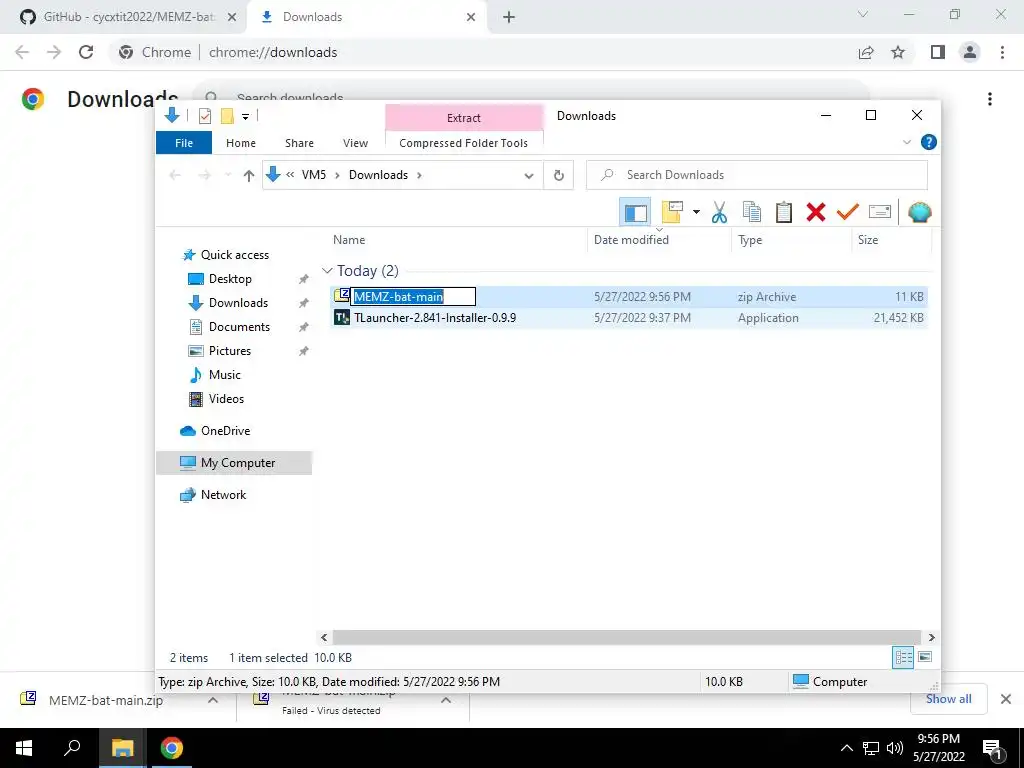
Task: Select My Computer in the navigation pane
Action: pyautogui.click(x=234, y=463)
